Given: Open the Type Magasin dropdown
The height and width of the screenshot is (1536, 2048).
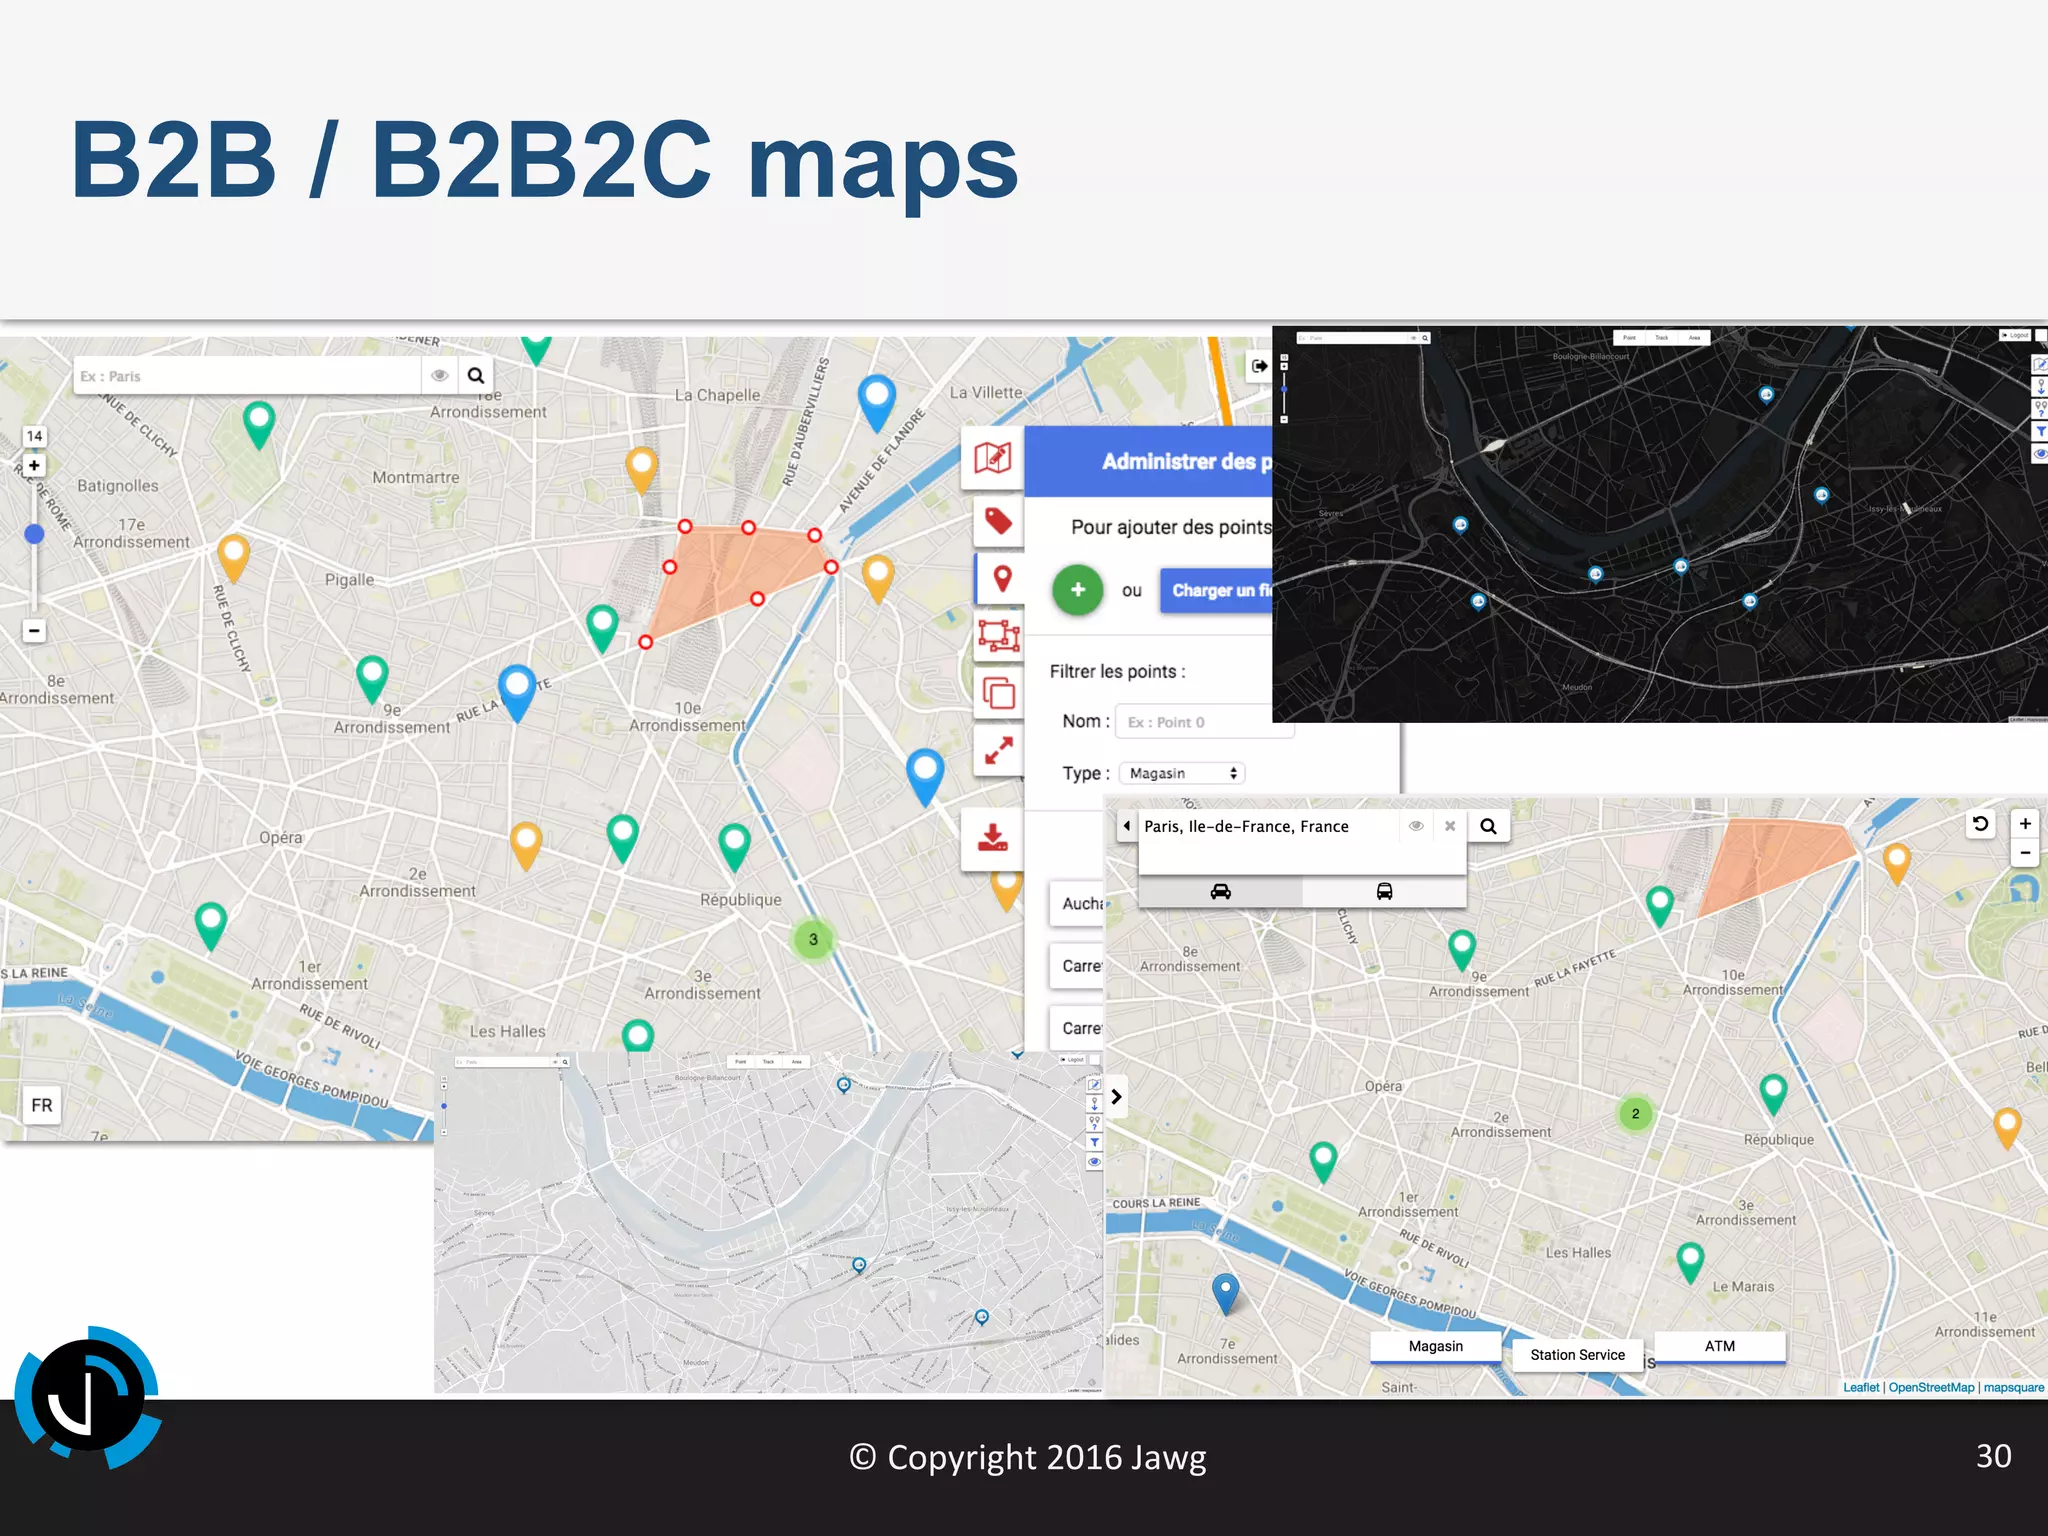Looking at the screenshot, I should coord(1181,773).
